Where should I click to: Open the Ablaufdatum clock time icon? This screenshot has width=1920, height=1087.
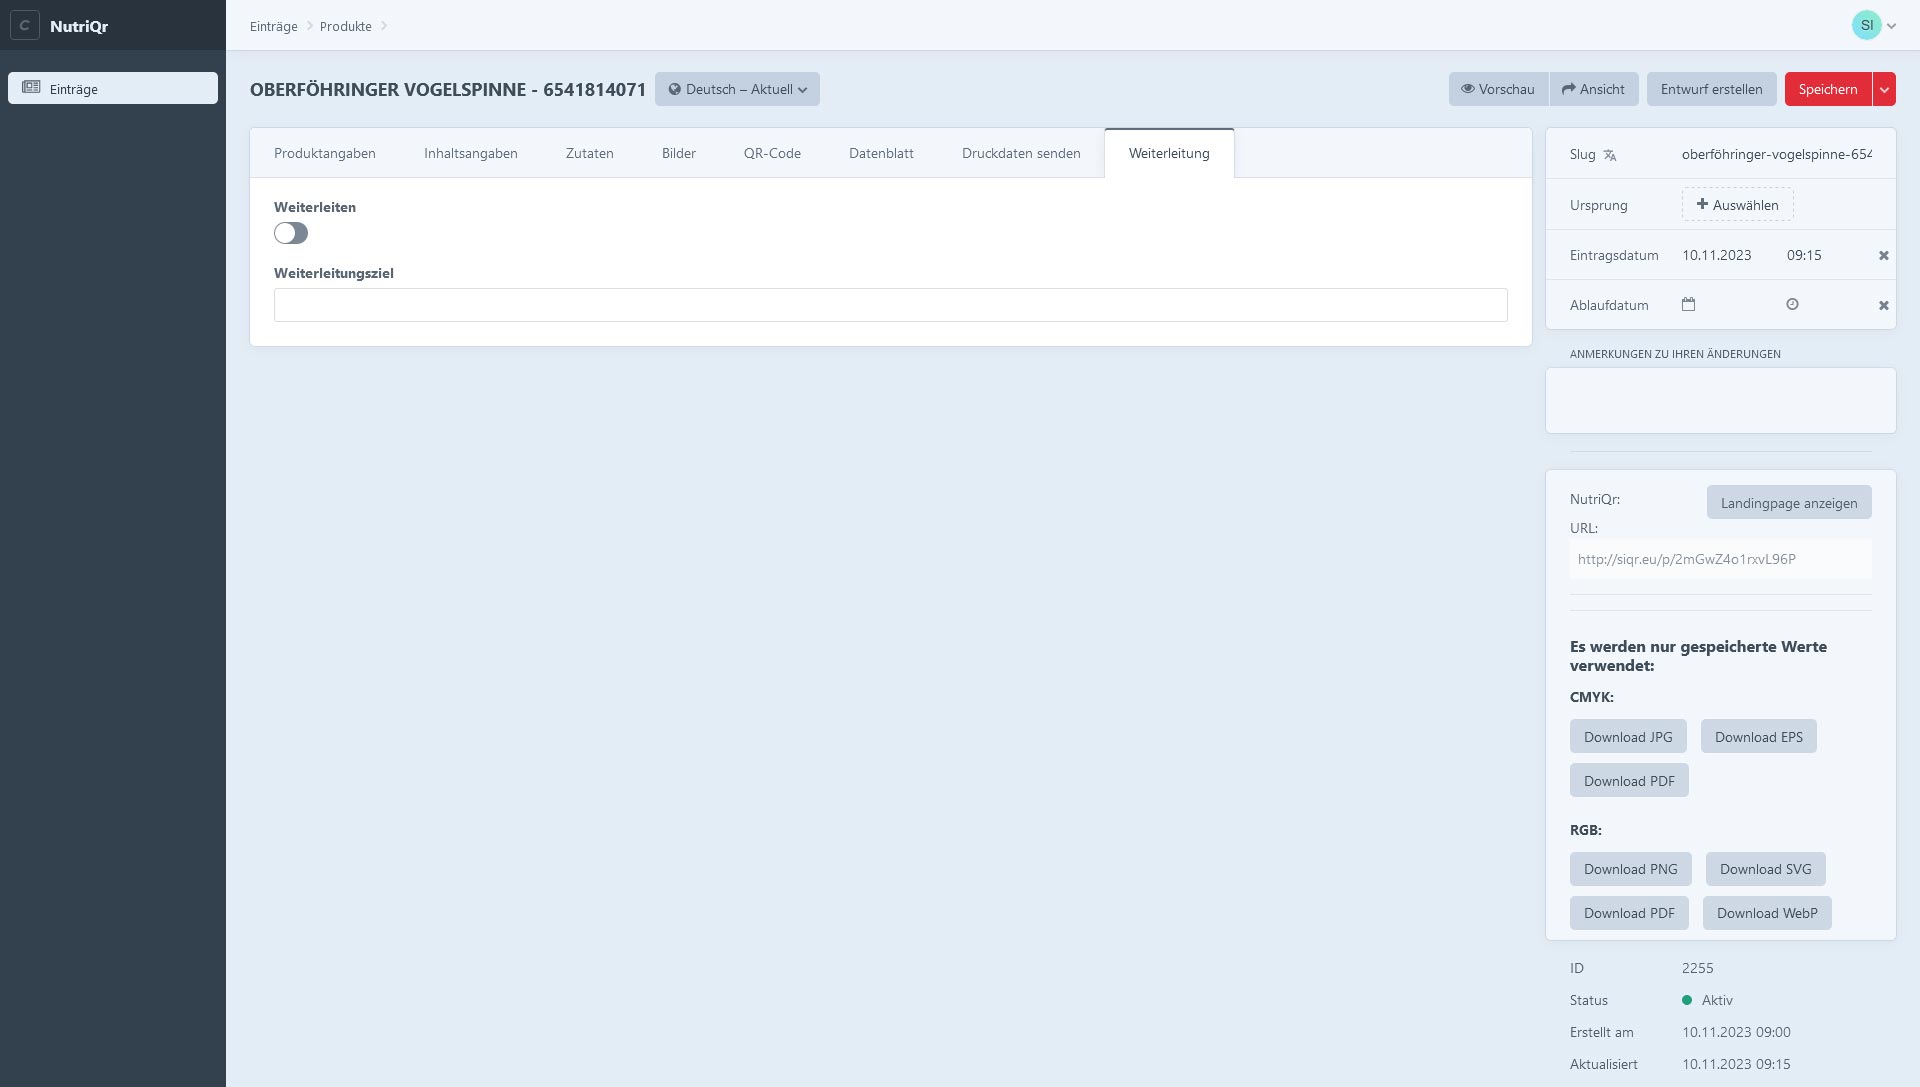(1792, 305)
